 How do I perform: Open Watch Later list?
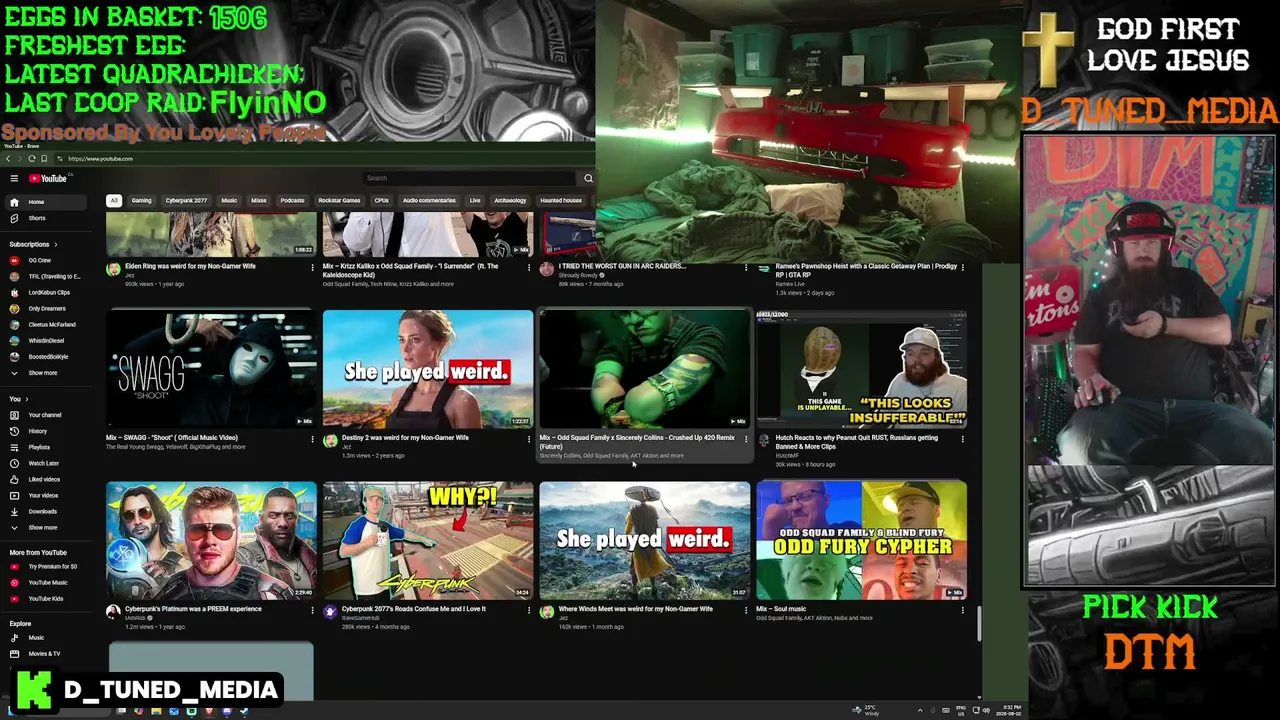pyautogui.click(x=46, y=463)
